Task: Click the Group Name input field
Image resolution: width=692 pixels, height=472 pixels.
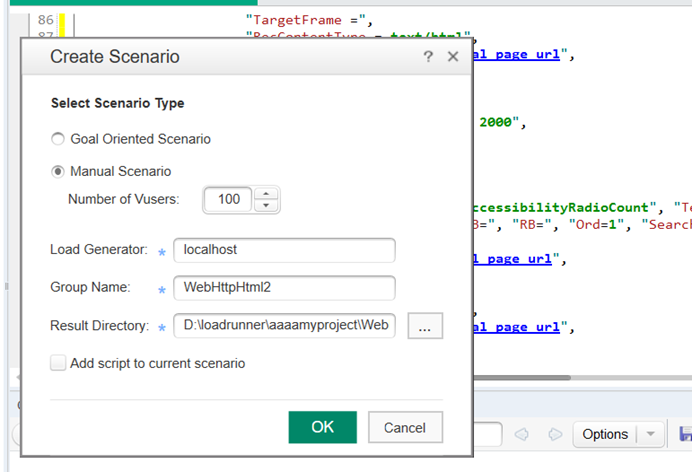Action: (x=284, y=288)
